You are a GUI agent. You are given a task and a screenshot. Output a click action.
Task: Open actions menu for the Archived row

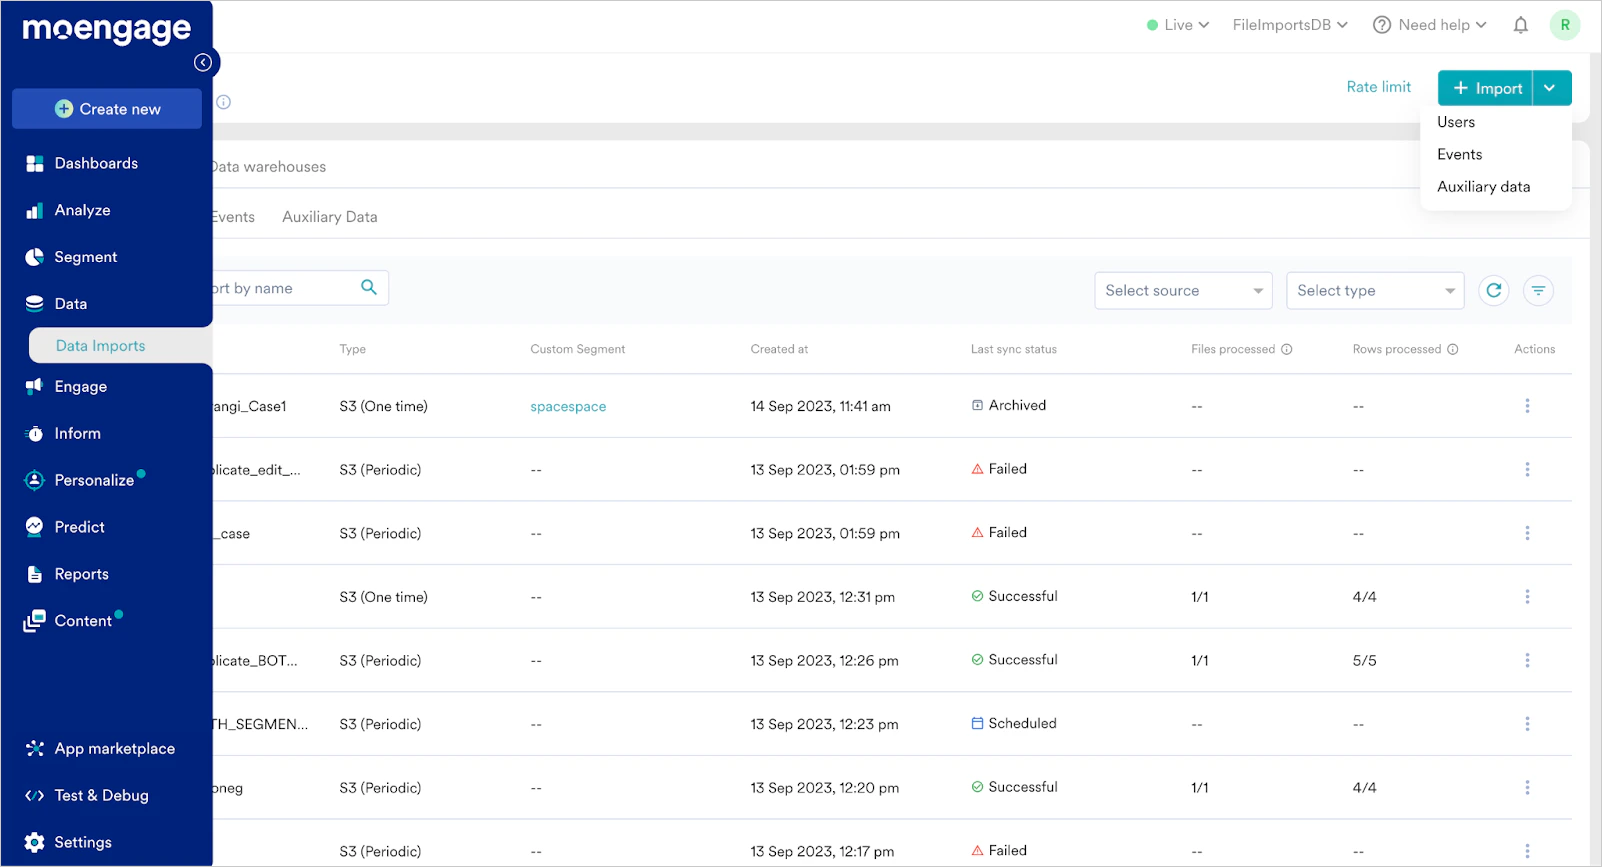1527,406
